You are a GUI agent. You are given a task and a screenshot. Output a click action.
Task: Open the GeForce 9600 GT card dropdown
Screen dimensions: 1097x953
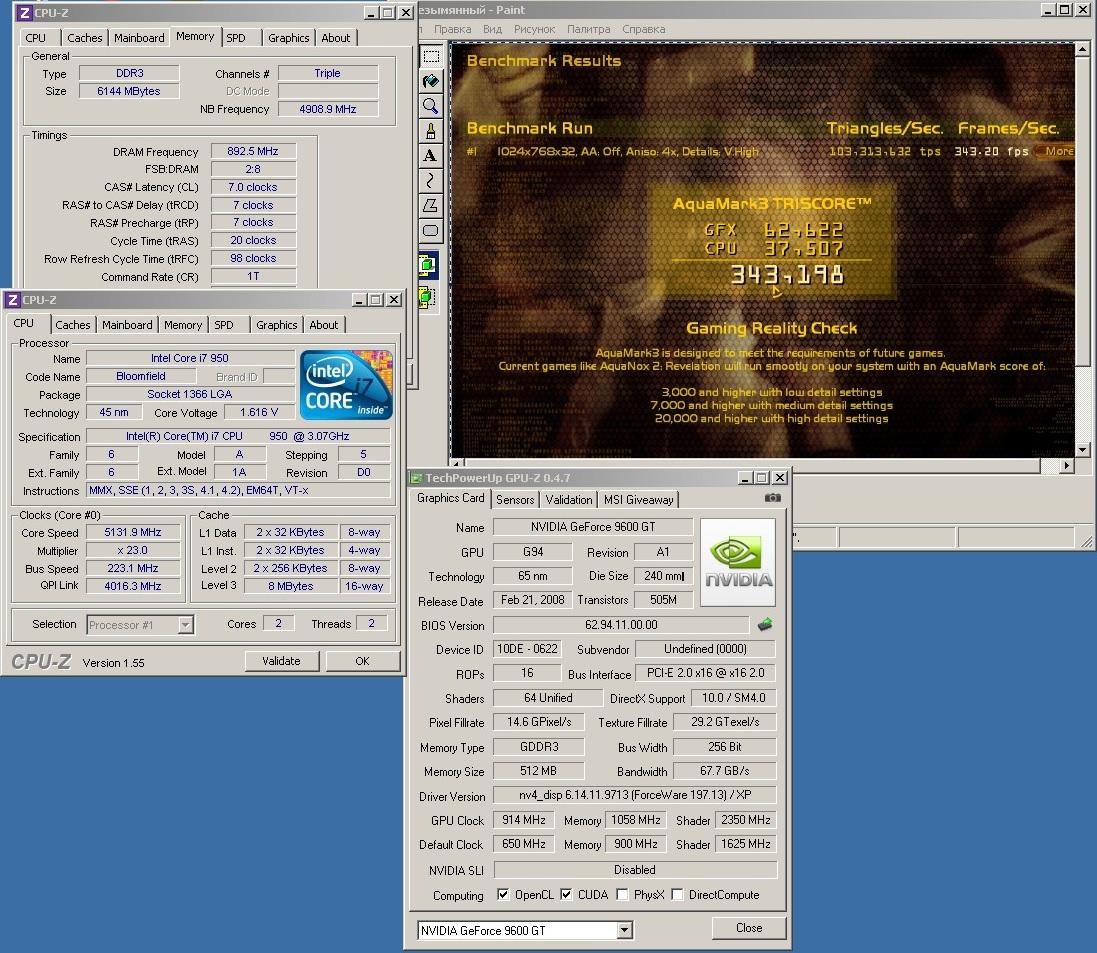click(x=625, y=930)
